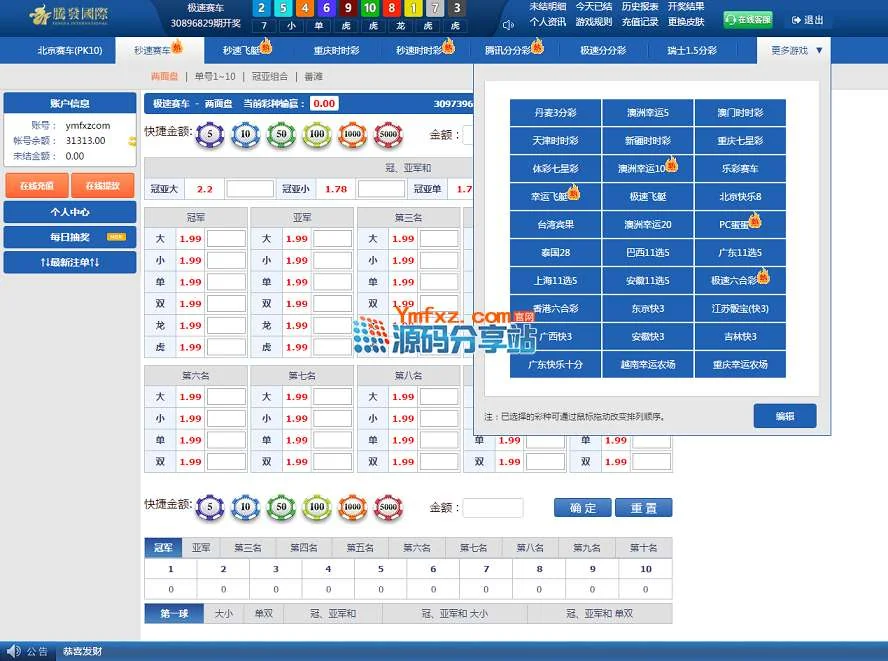
Task: Open the 在线客服 online support button
Action: coord(747,20)
